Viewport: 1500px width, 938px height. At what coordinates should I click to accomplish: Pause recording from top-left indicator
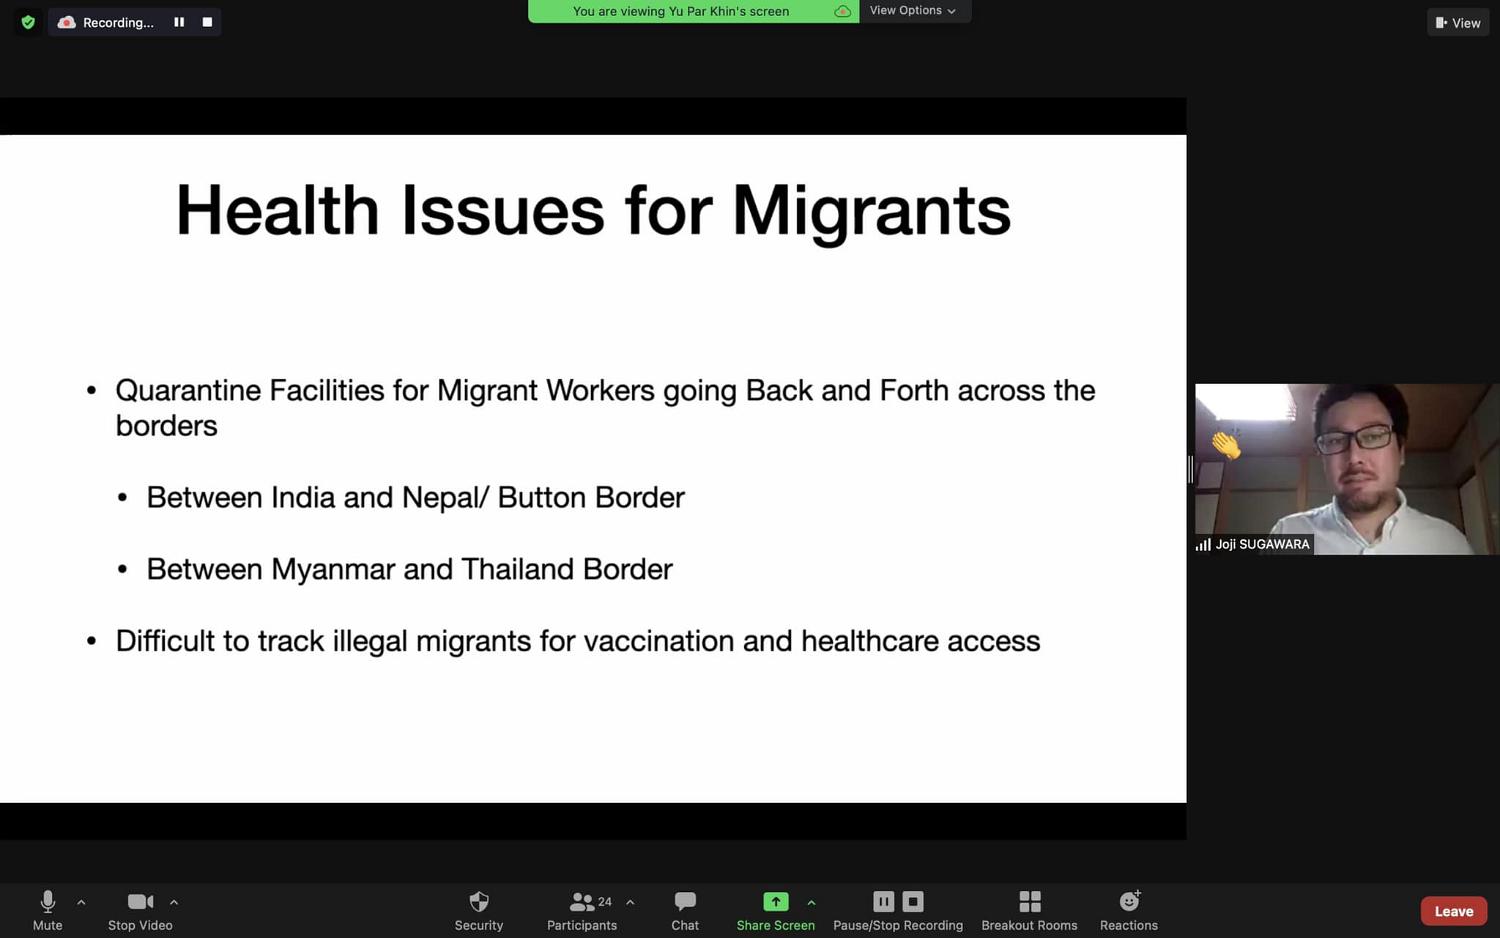click(x=179, y=22)
